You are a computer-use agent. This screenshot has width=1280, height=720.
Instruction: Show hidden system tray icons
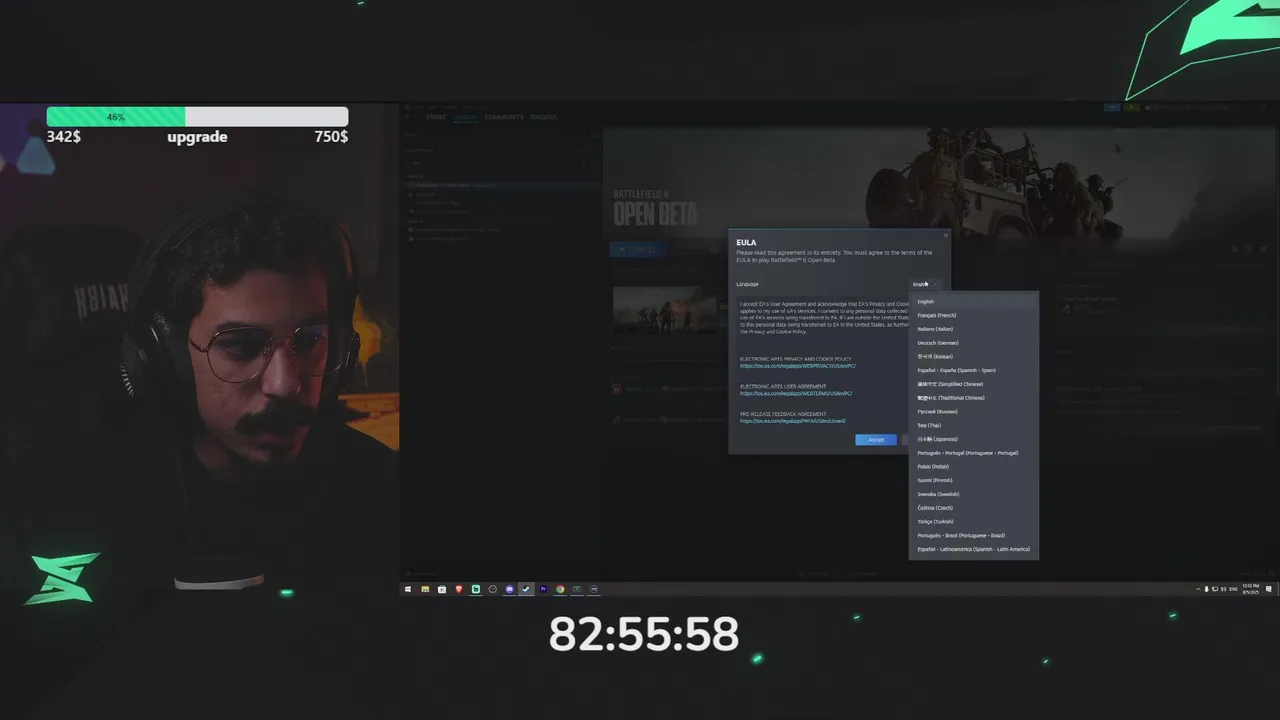pos(1198,589)
